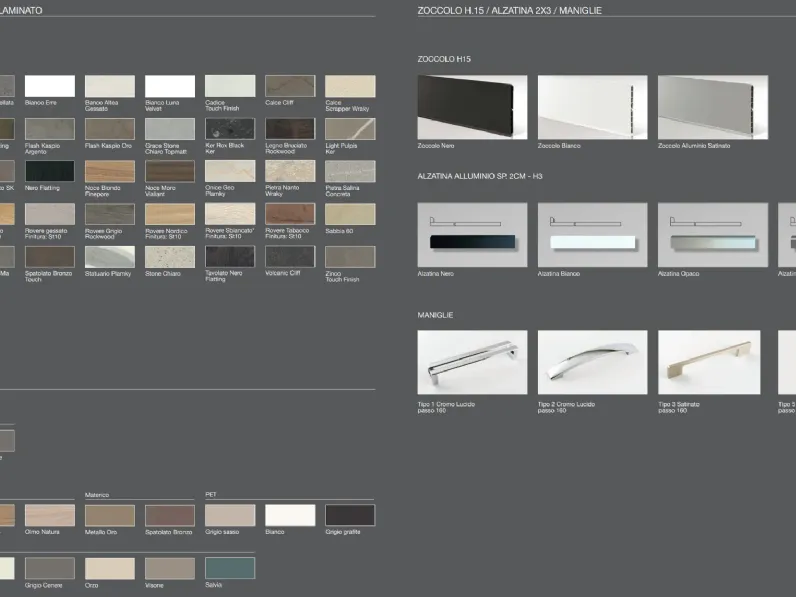Click the 'Tipo 3 Satinato passo 160' caption
The height and width of the screenshot is (597, 796).
click(679, 408)
